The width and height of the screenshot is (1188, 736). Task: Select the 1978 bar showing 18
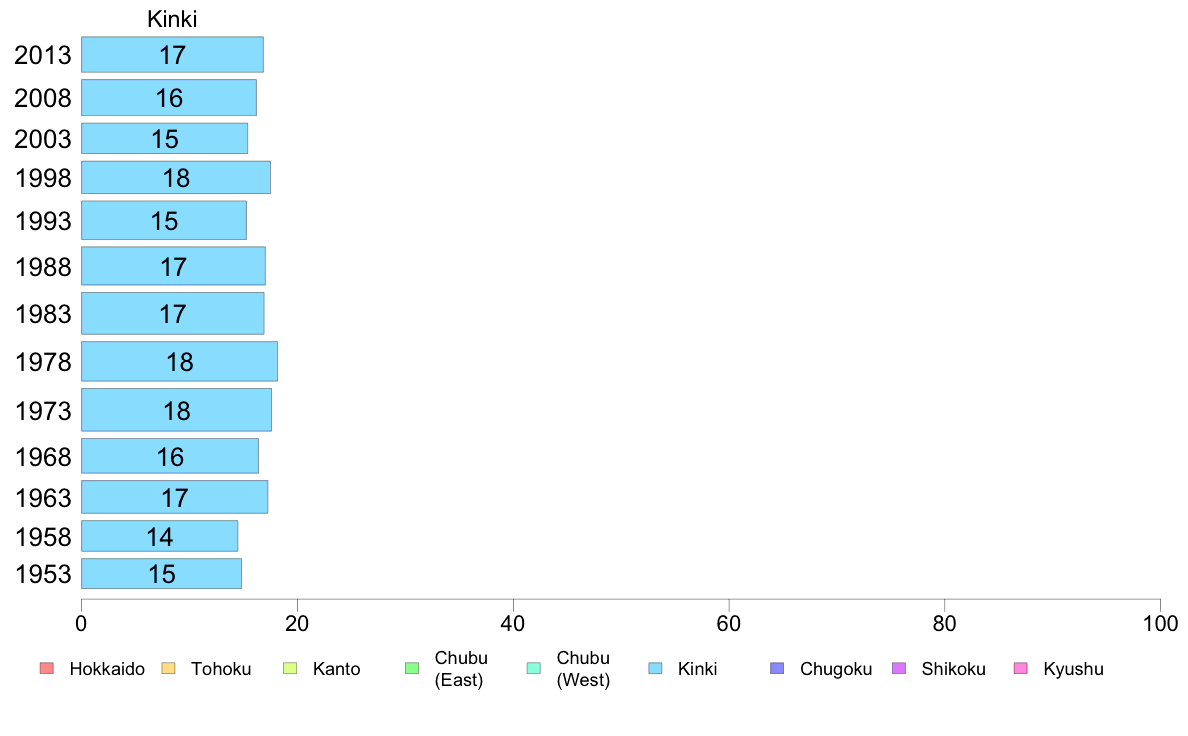180,362
